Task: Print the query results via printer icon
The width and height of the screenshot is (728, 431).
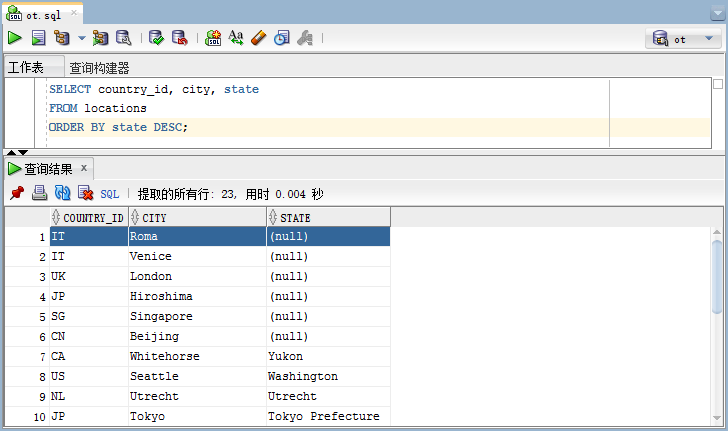Action: coord(39,193)
